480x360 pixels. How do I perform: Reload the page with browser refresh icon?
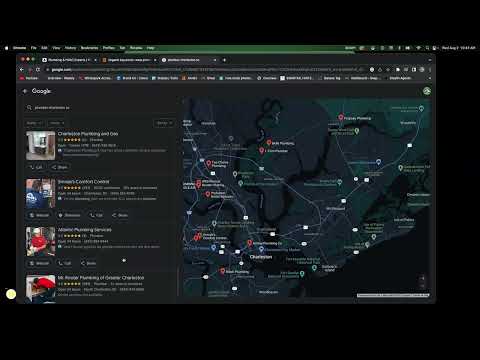(x=38, y=70)
